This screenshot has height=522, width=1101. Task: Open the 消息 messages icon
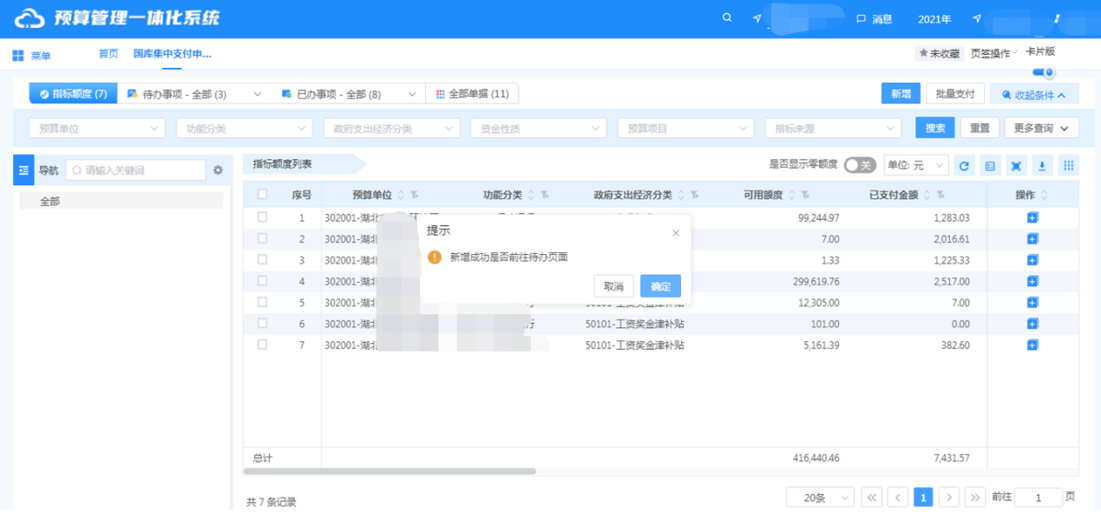coord(860,19)
